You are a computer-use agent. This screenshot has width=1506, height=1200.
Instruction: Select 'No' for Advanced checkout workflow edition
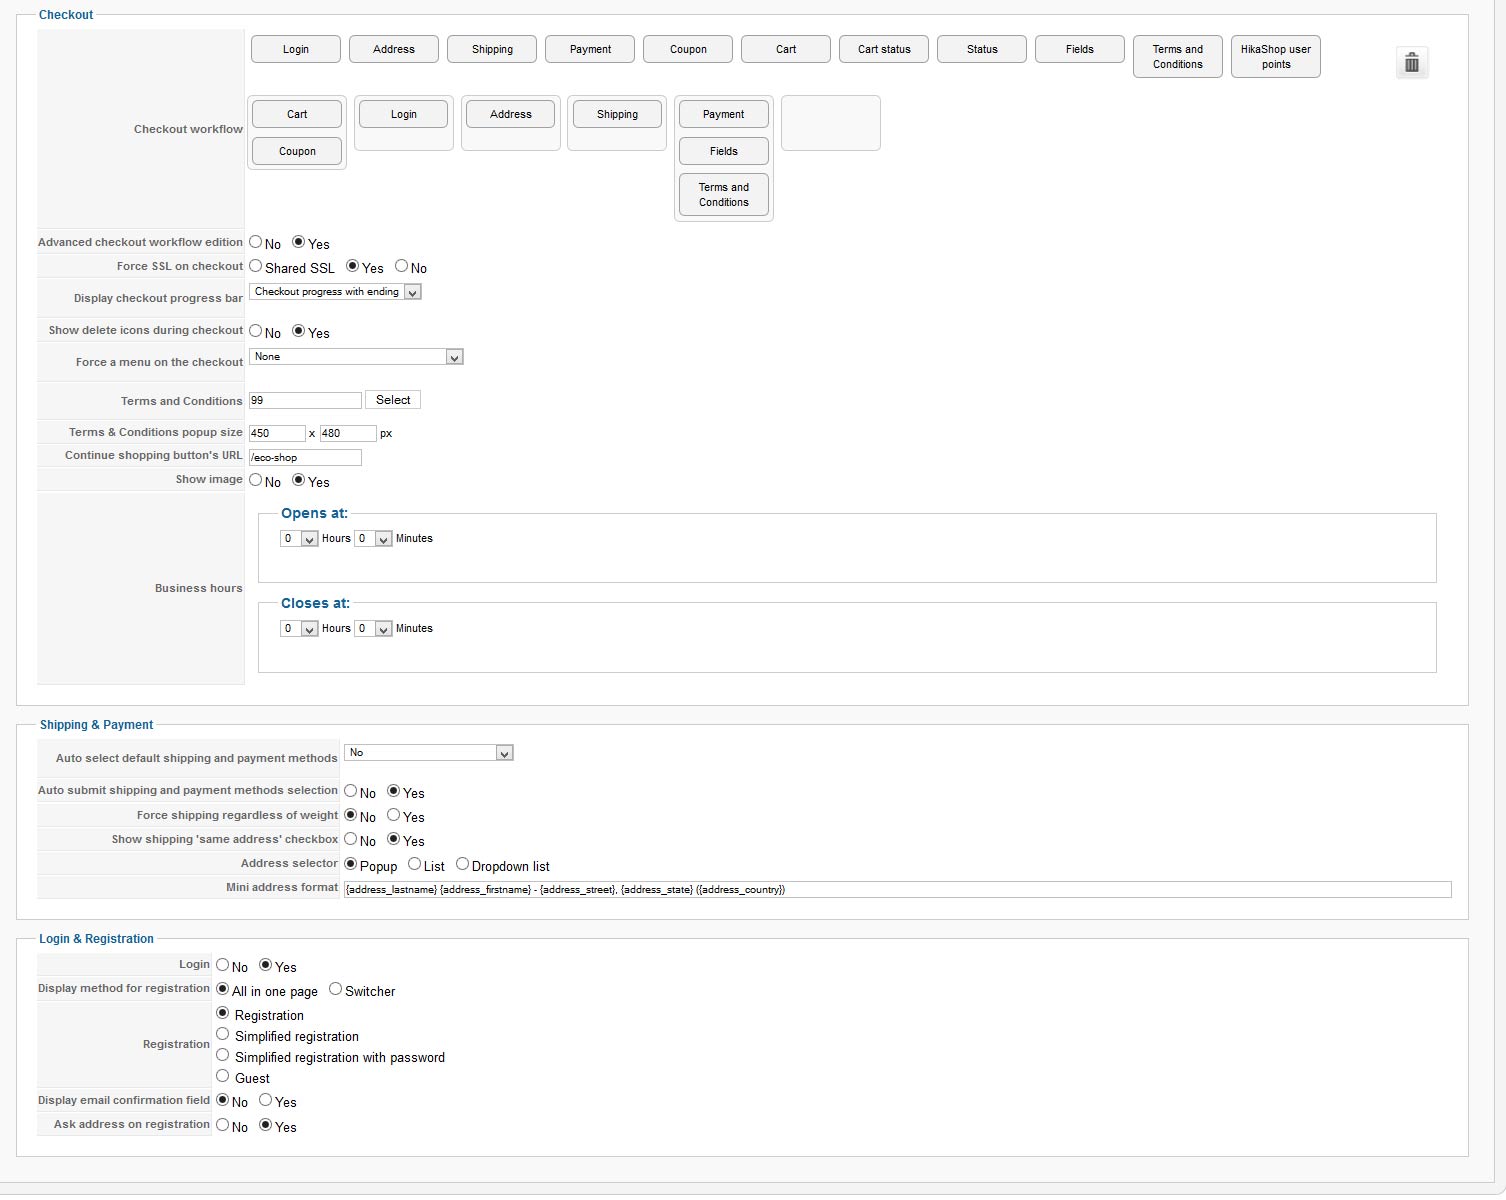256,242
